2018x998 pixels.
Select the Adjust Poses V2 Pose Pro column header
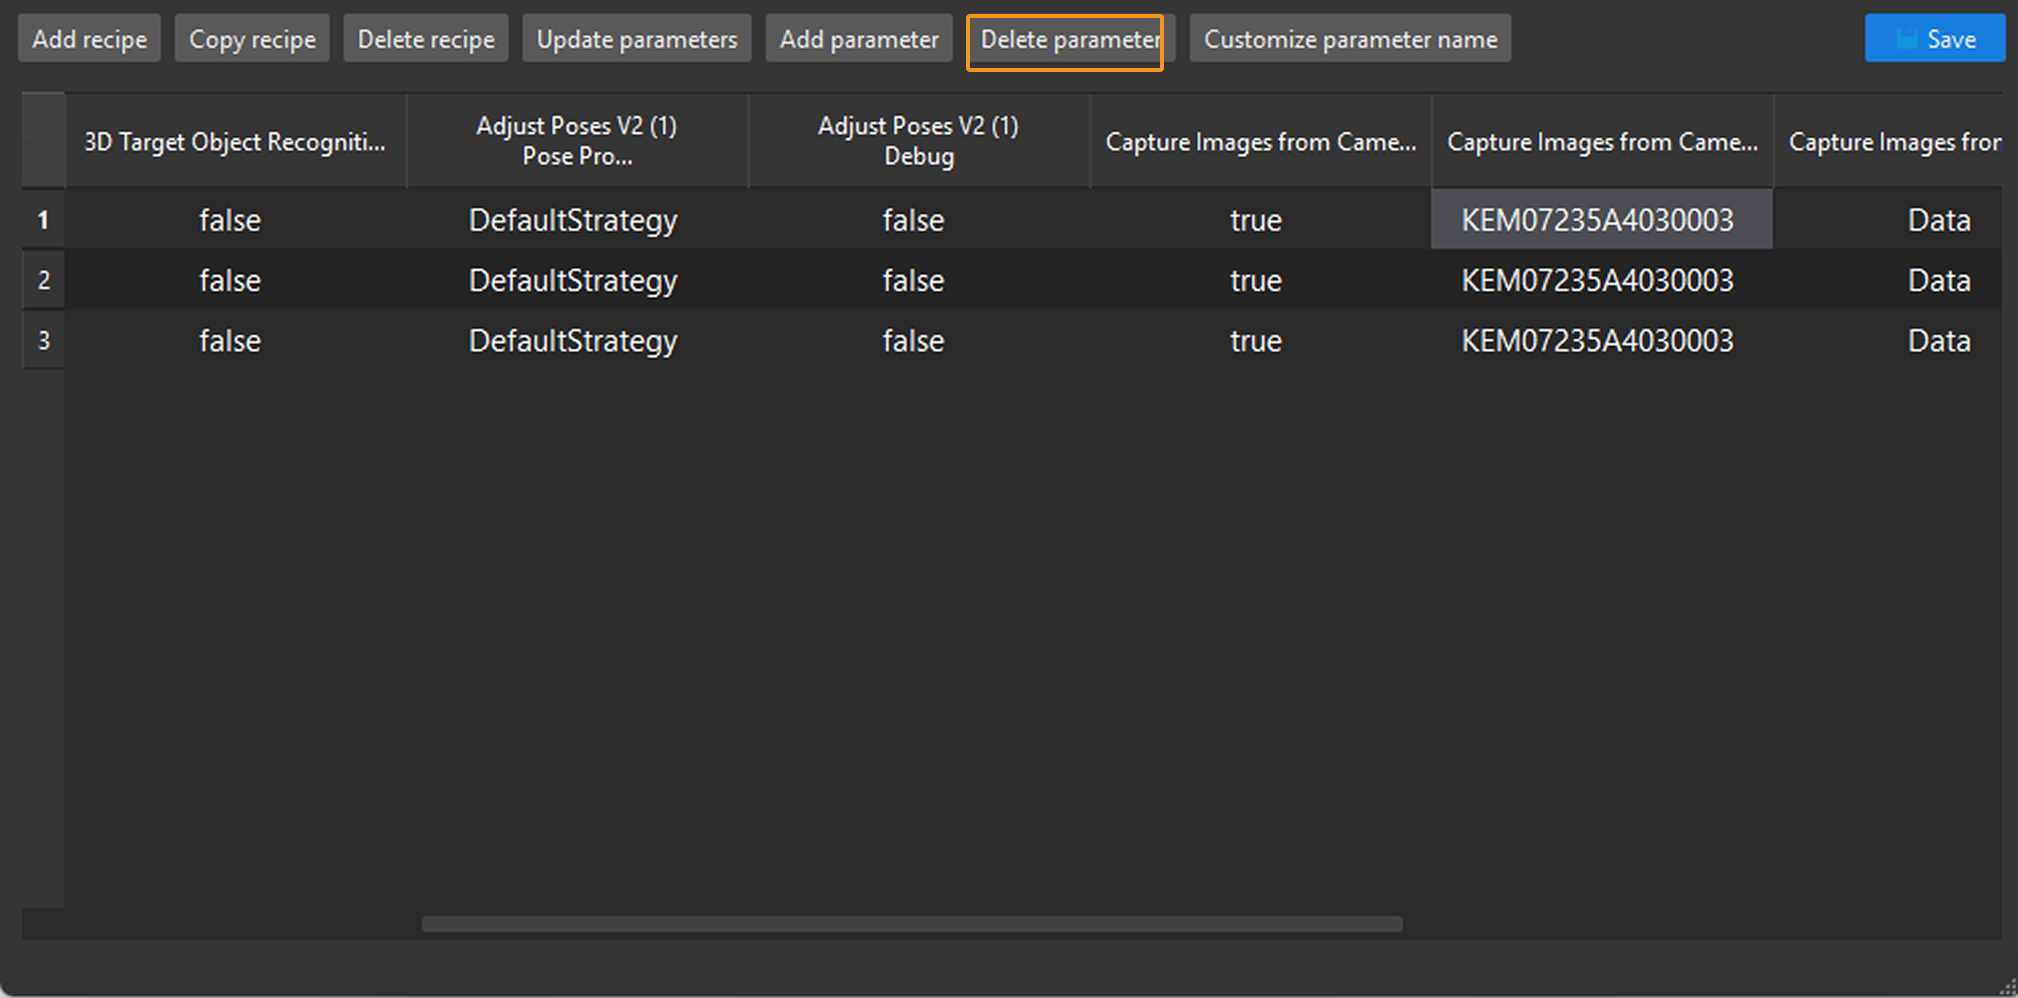coord(577,140)
